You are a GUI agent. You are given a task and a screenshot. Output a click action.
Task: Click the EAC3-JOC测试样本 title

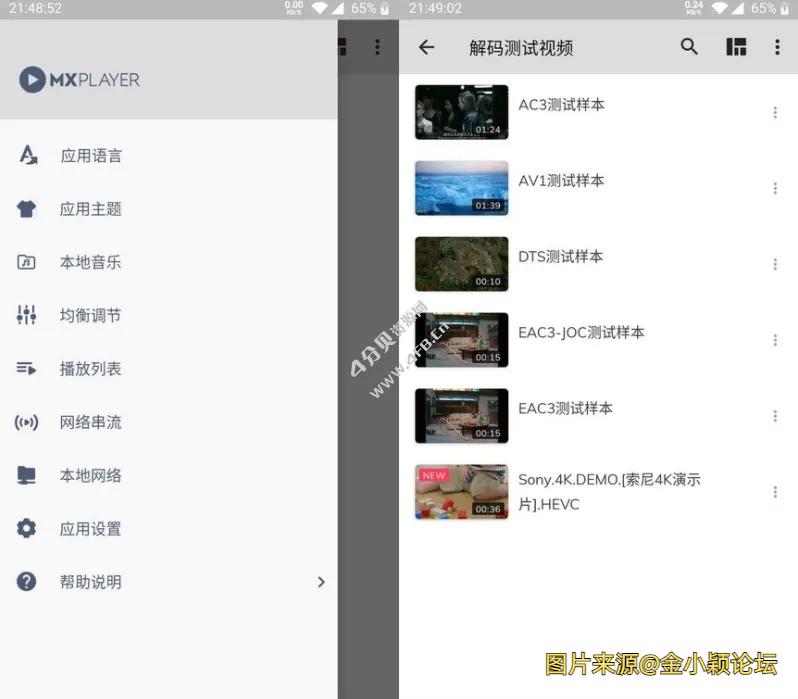[x=581, y=332]
